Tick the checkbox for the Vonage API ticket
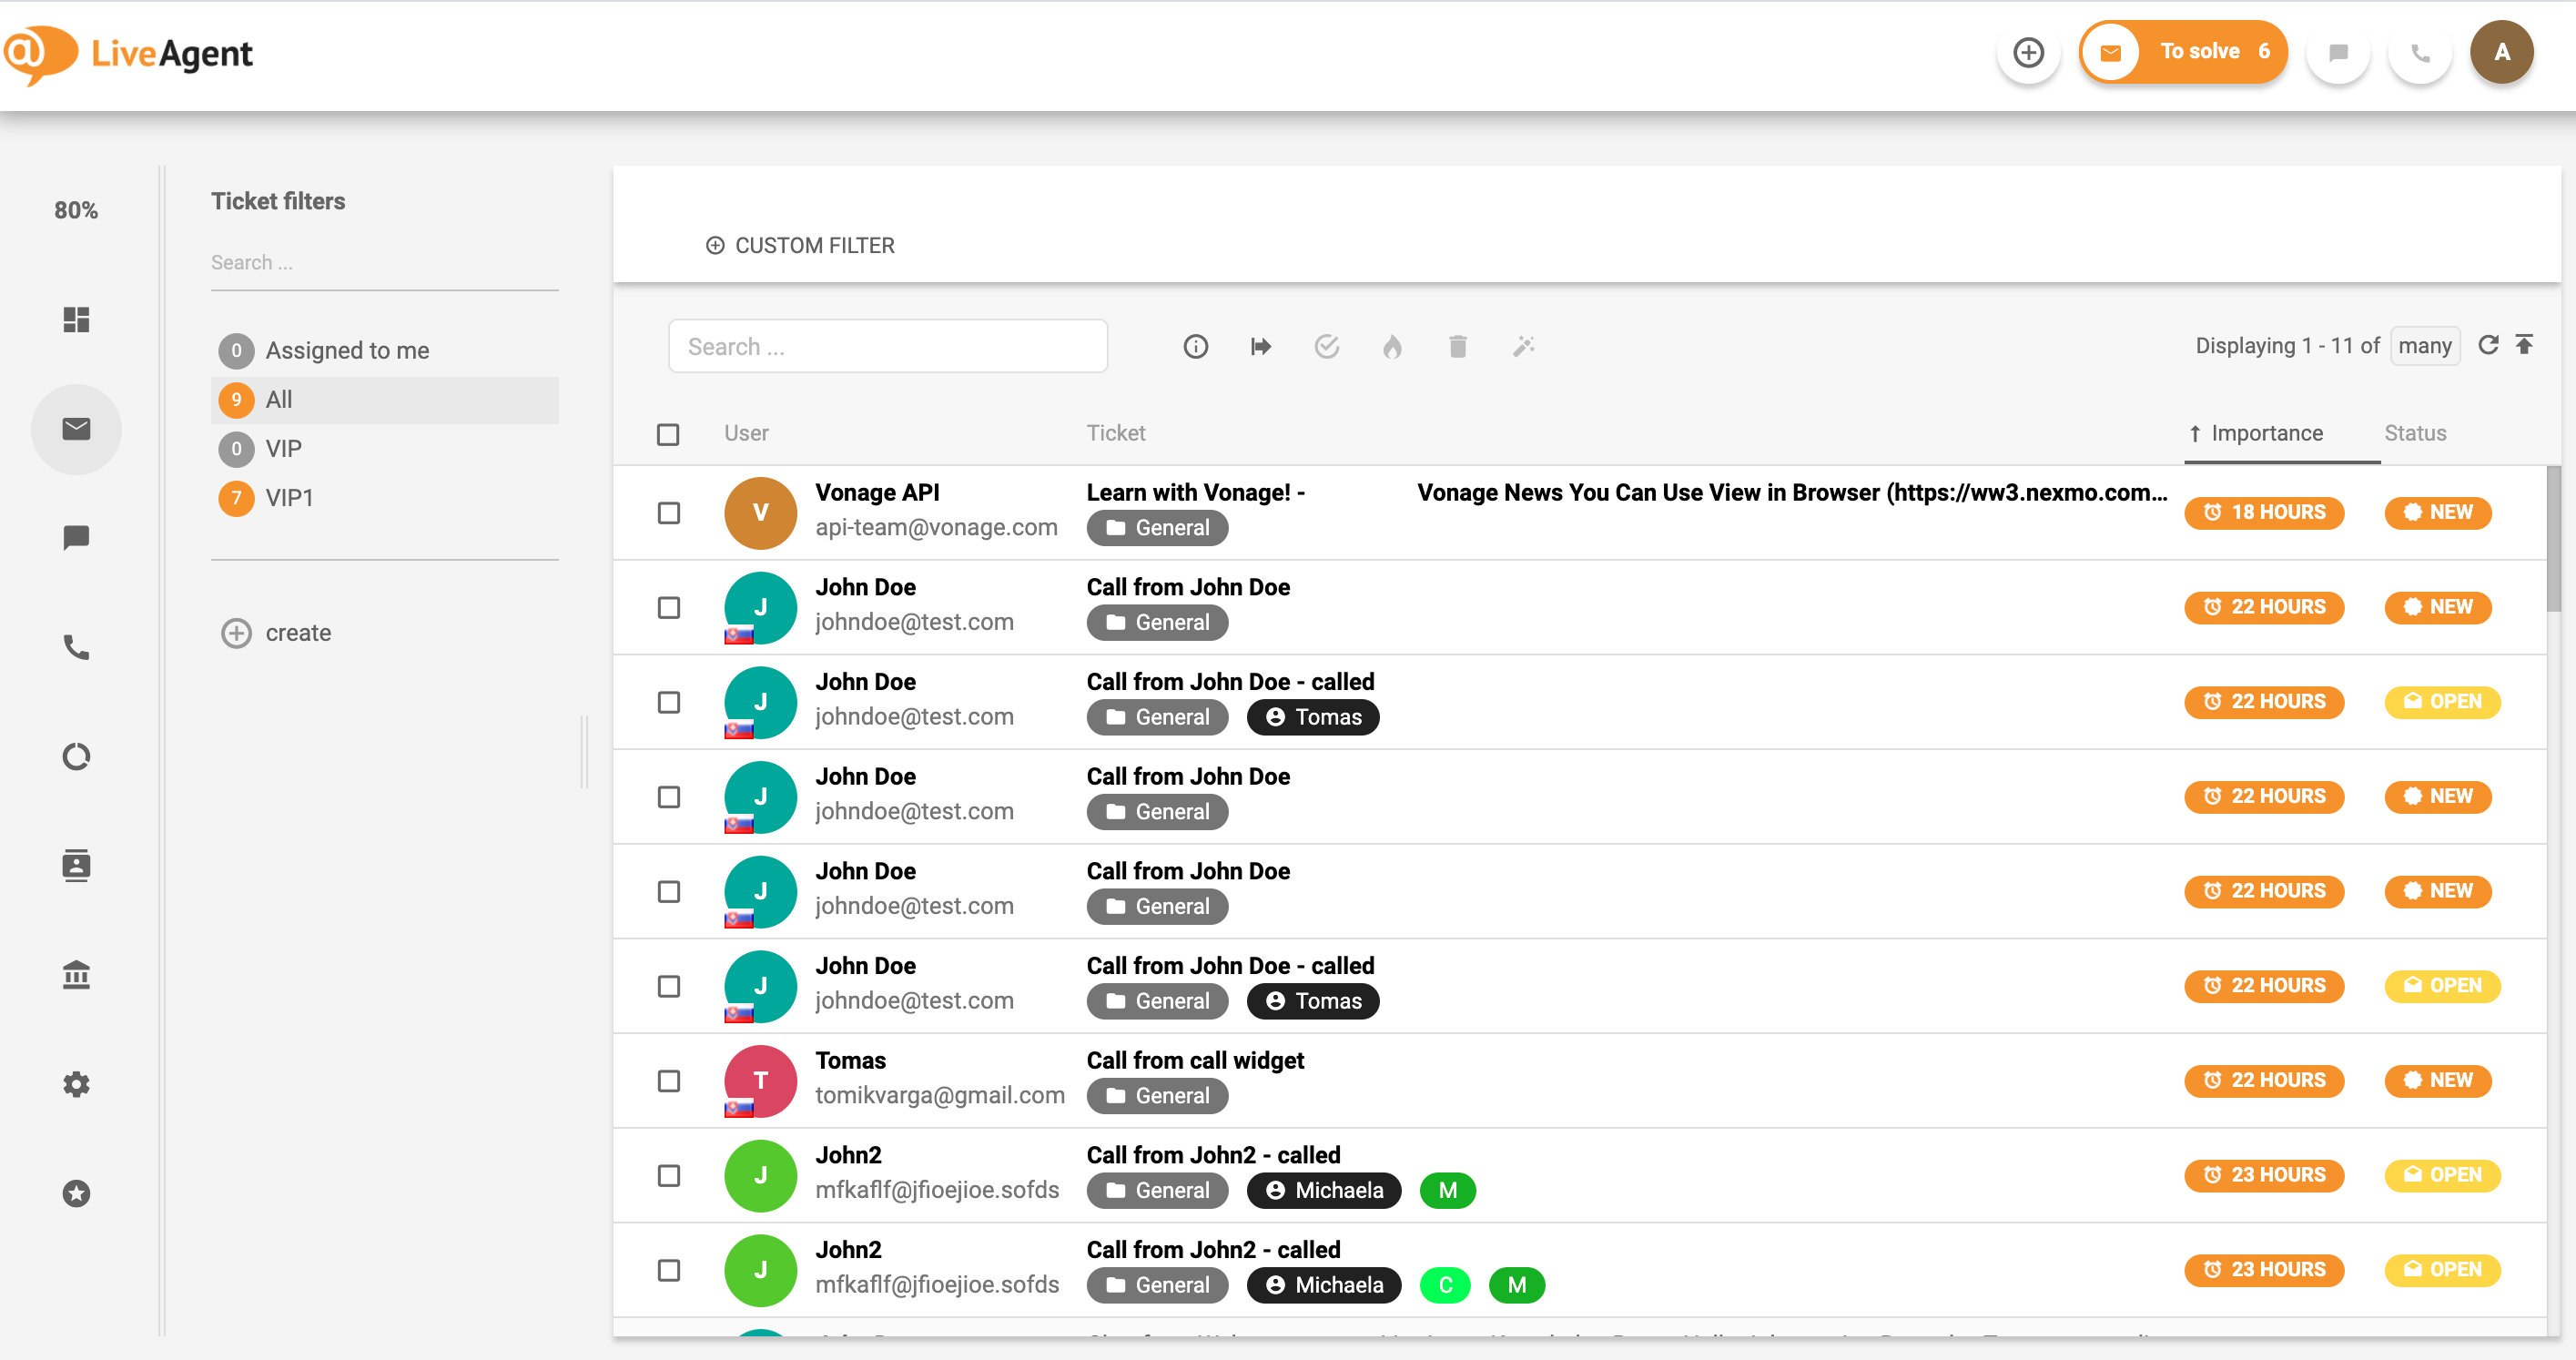 [668, 512]
